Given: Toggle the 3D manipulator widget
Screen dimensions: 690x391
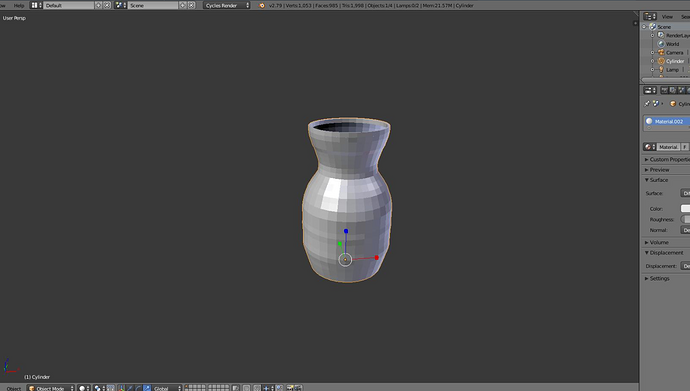Looking at the screenshot, I should point(121,388).
